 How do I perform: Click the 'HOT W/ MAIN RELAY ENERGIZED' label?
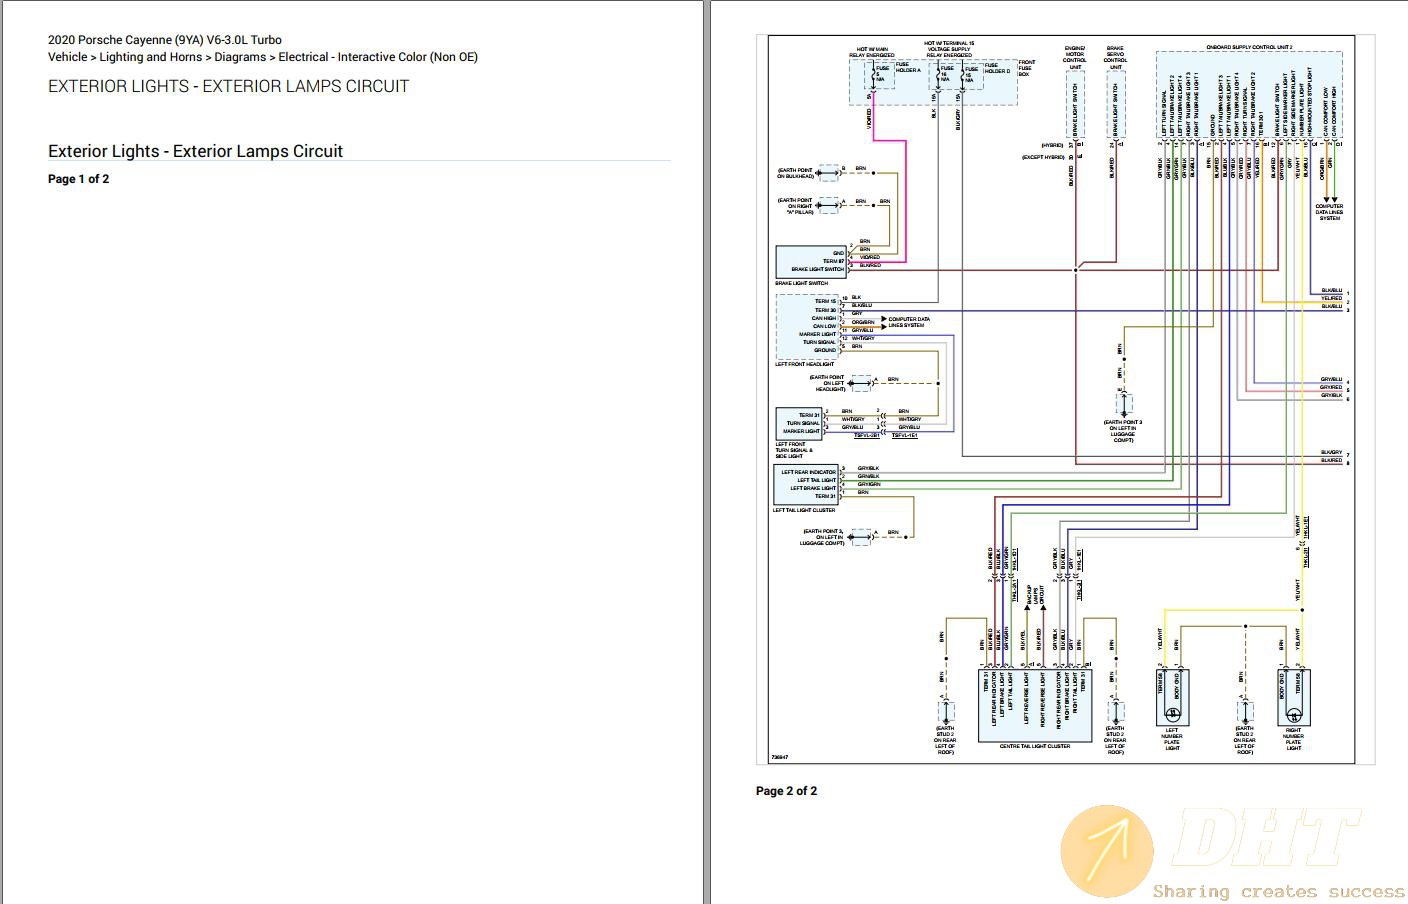click(x=874, y=52)
